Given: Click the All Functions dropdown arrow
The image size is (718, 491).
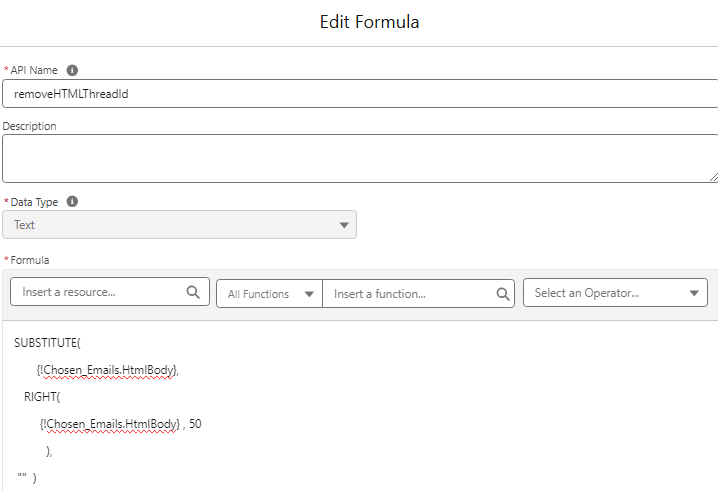Looking at the screenshot, I should pos(309,294).
